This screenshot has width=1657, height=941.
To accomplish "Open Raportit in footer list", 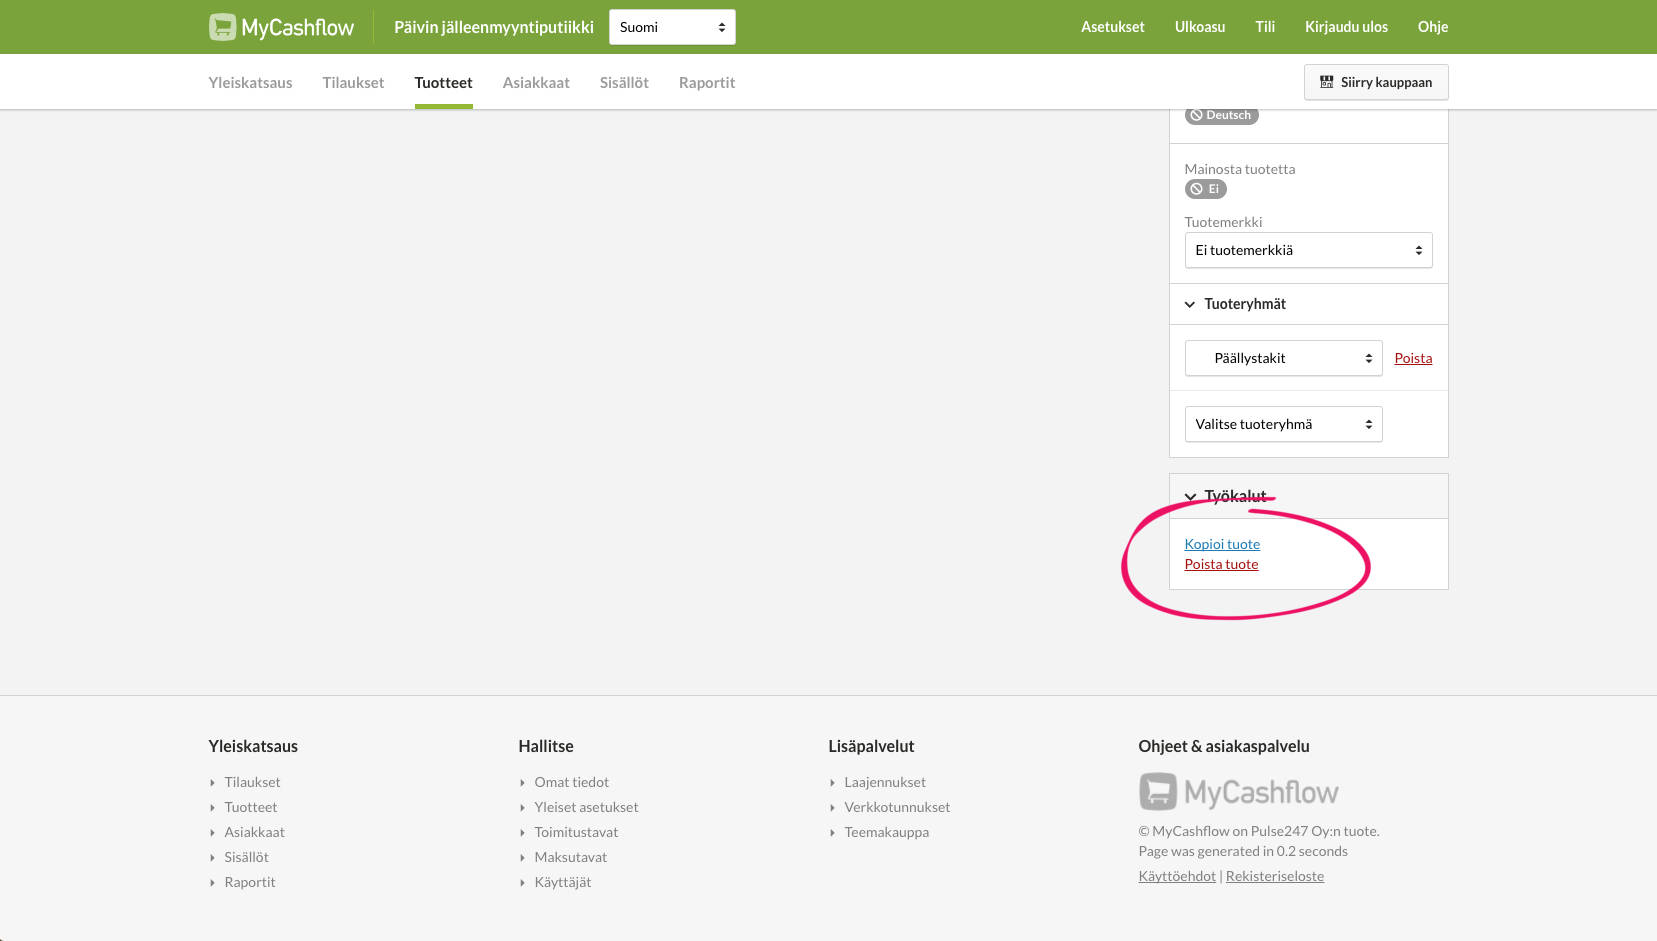I will tap(249, 882).
